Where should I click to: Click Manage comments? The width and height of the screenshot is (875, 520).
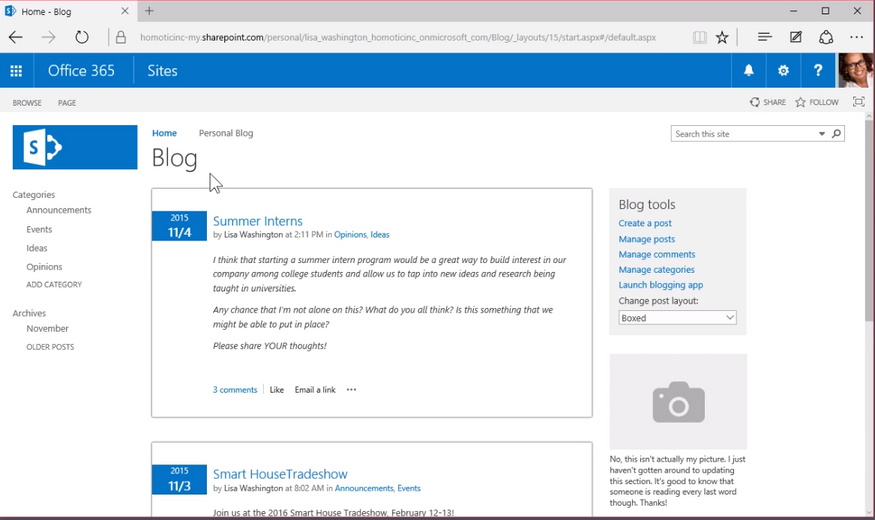(x=657, y=254)
